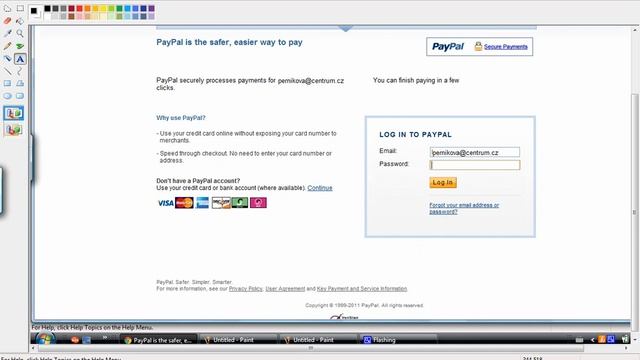640x360 pixels.
Task: Open the Privacy Policy link
Action: pyautogui.click(x=245, y=289)
